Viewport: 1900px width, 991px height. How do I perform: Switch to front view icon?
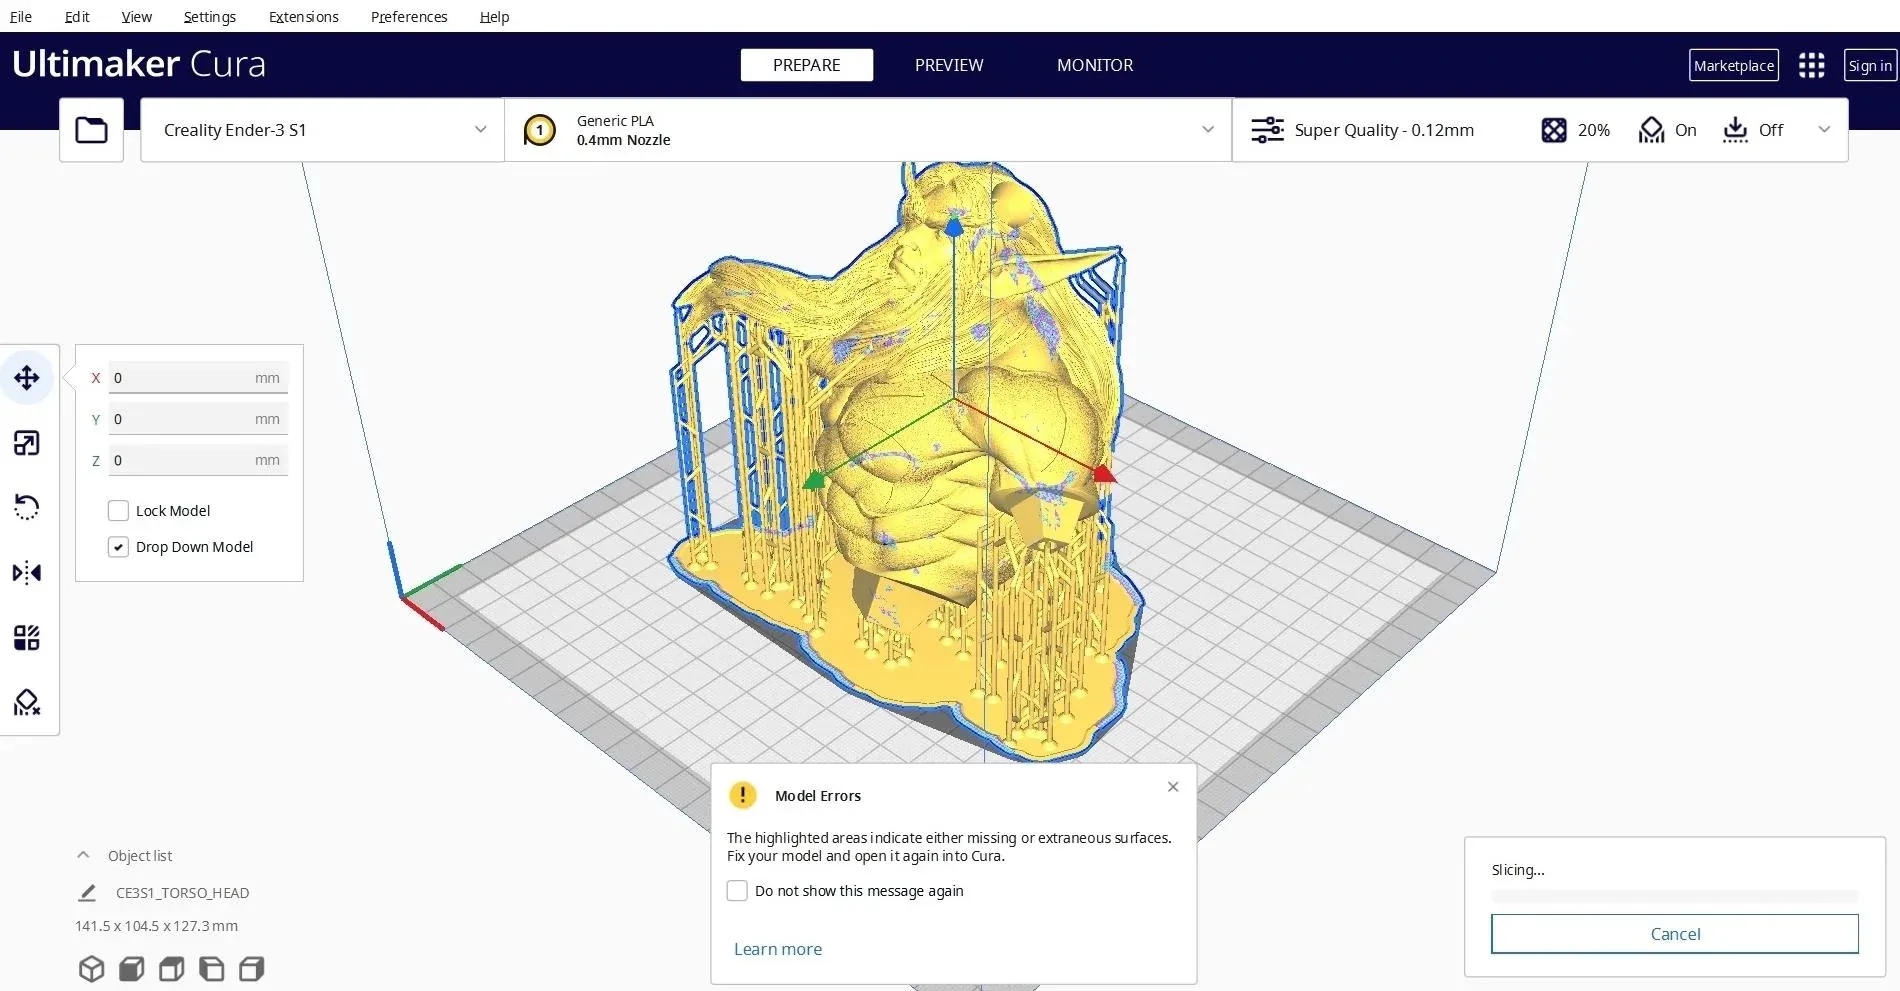[x=131, y=969]
